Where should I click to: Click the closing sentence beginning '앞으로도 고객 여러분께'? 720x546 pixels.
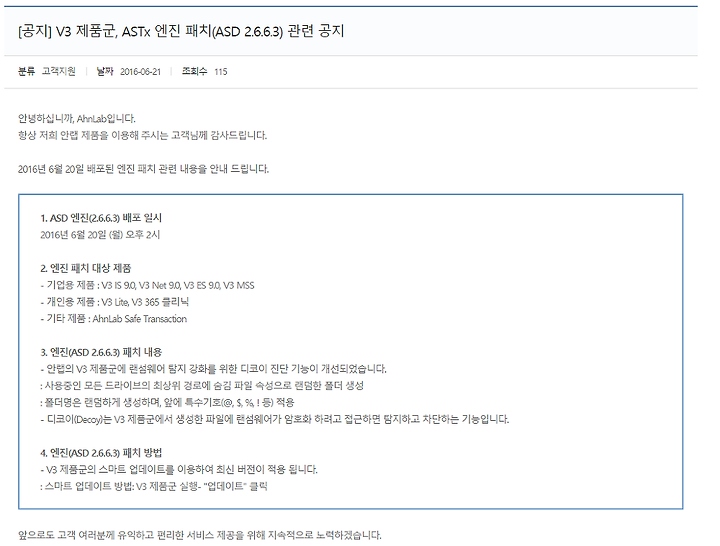[x=200, y=535]
